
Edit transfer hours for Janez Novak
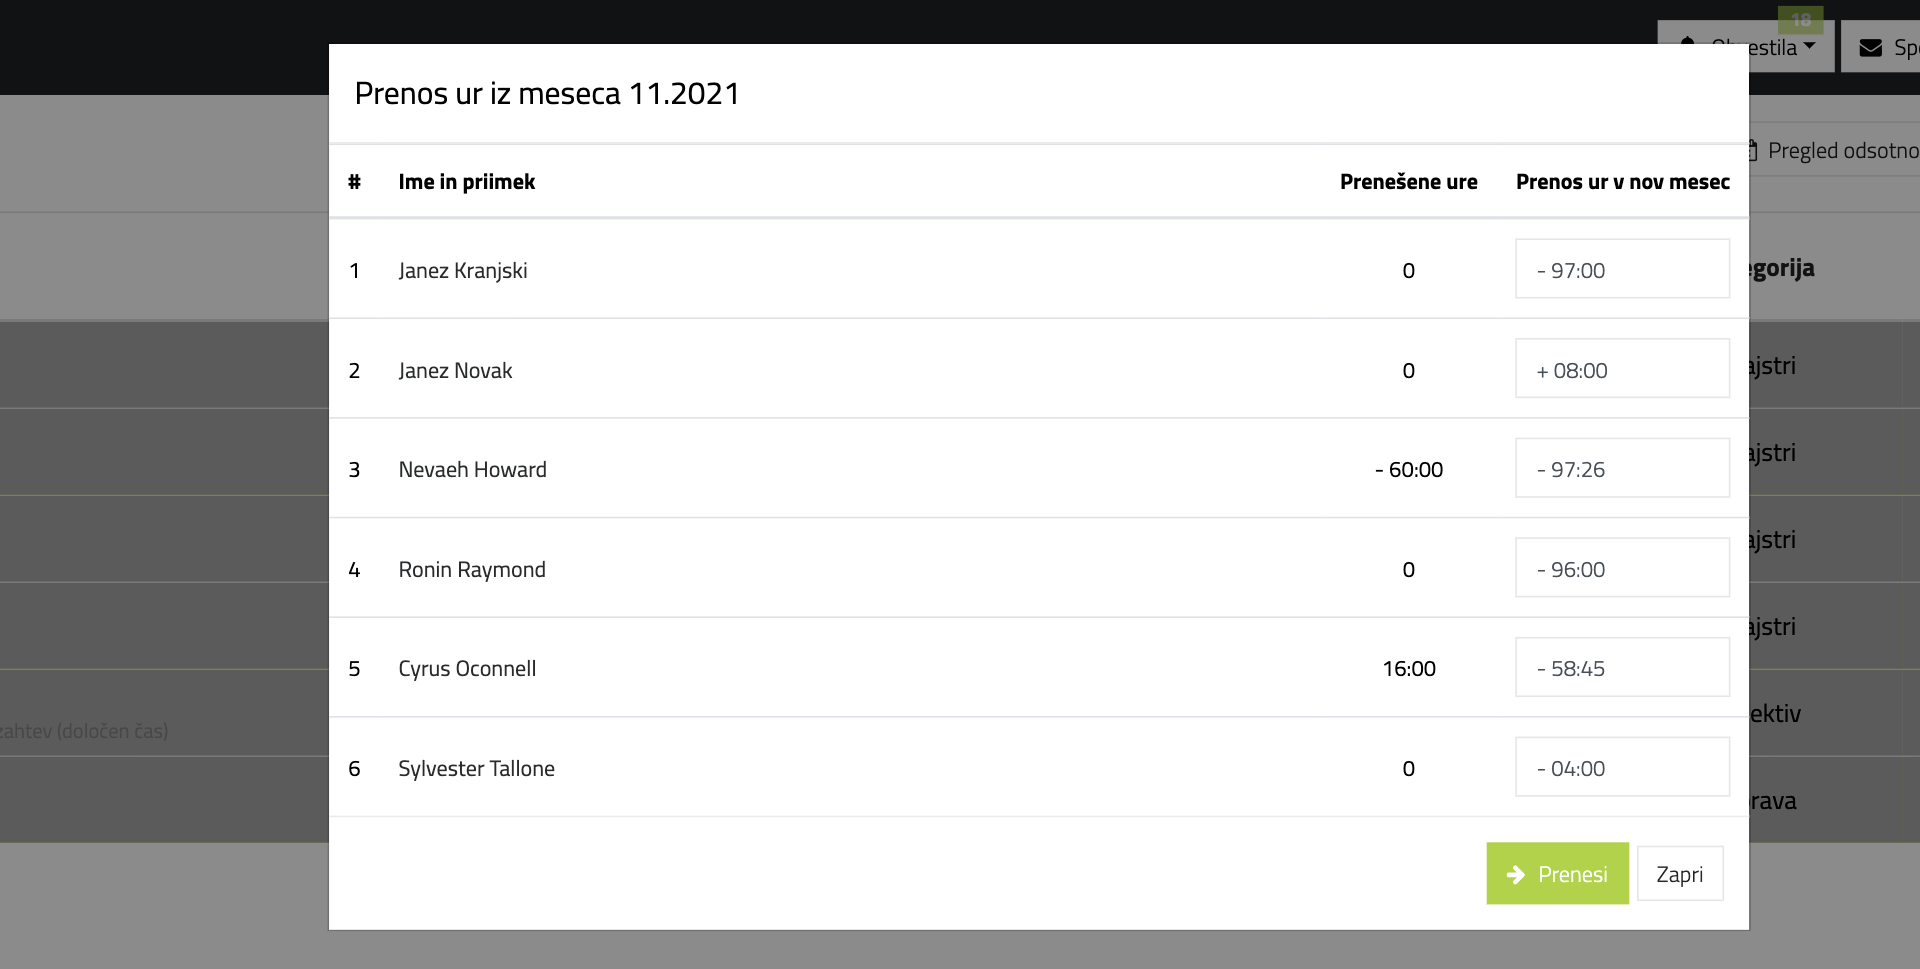click(x=1622, y=369)
